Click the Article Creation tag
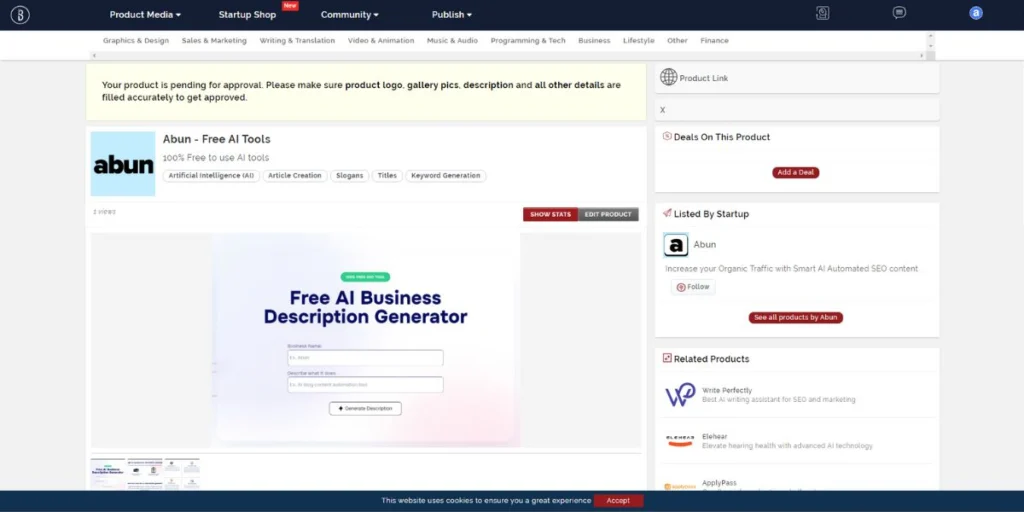 pos(295,176)
